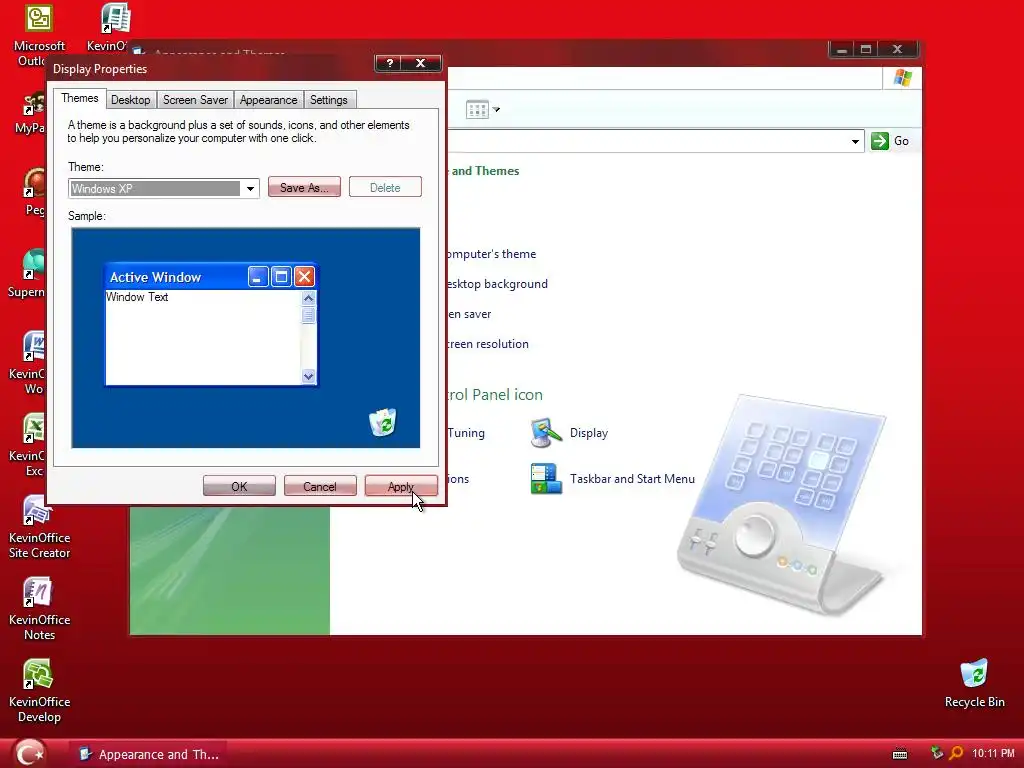The image size is (1024, 768).
Task: Click the computer's theme link
Action: [x=492, y=254]
